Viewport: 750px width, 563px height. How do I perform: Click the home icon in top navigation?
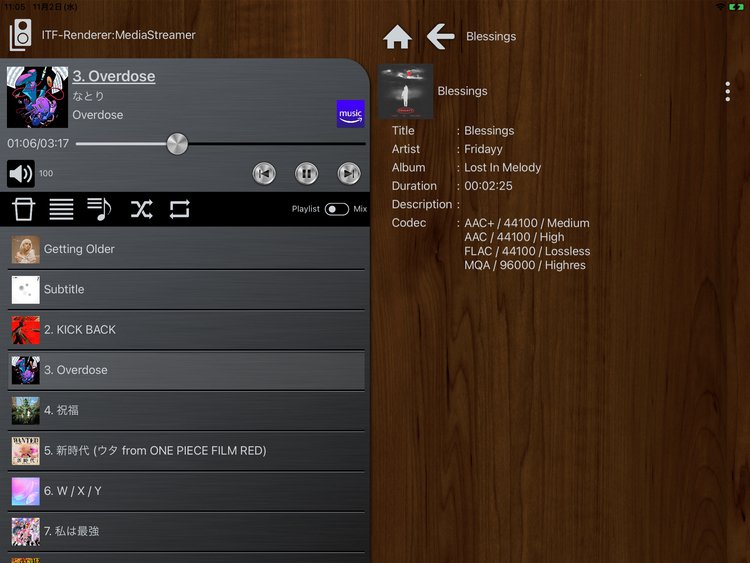click(x=397, y=37)
